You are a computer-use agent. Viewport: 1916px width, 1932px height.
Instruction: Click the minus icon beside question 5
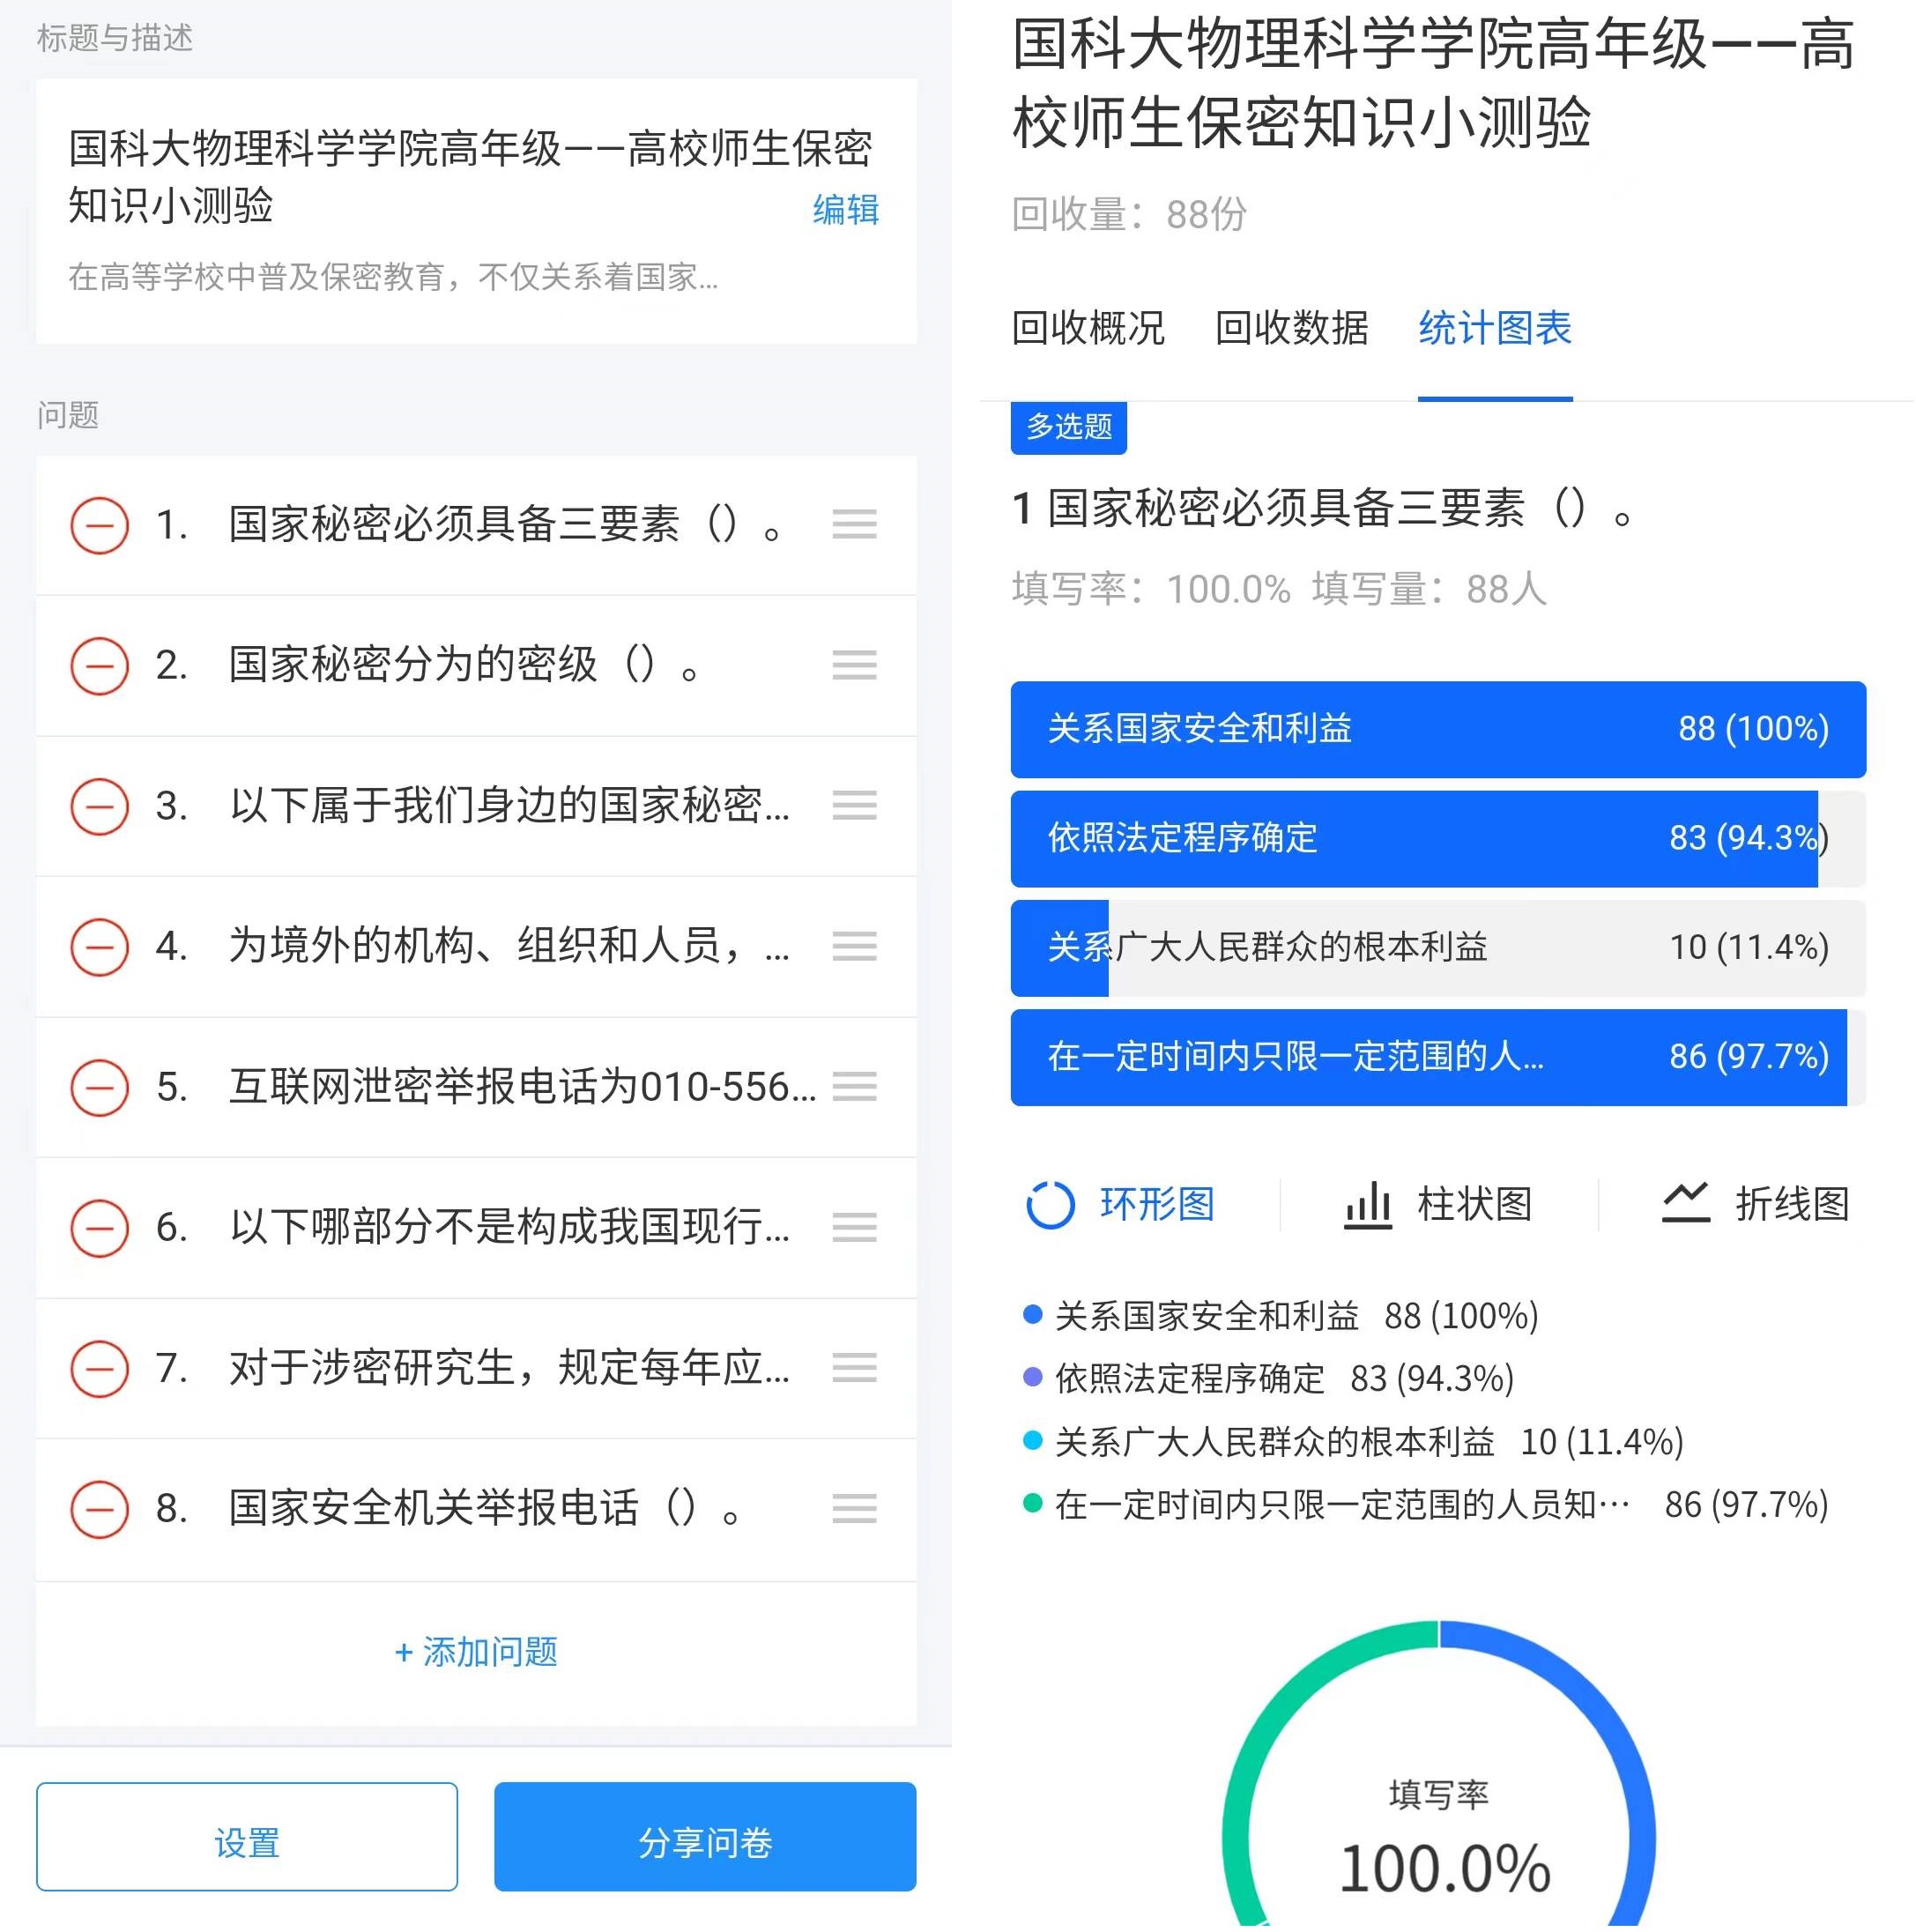point(99,1087)
